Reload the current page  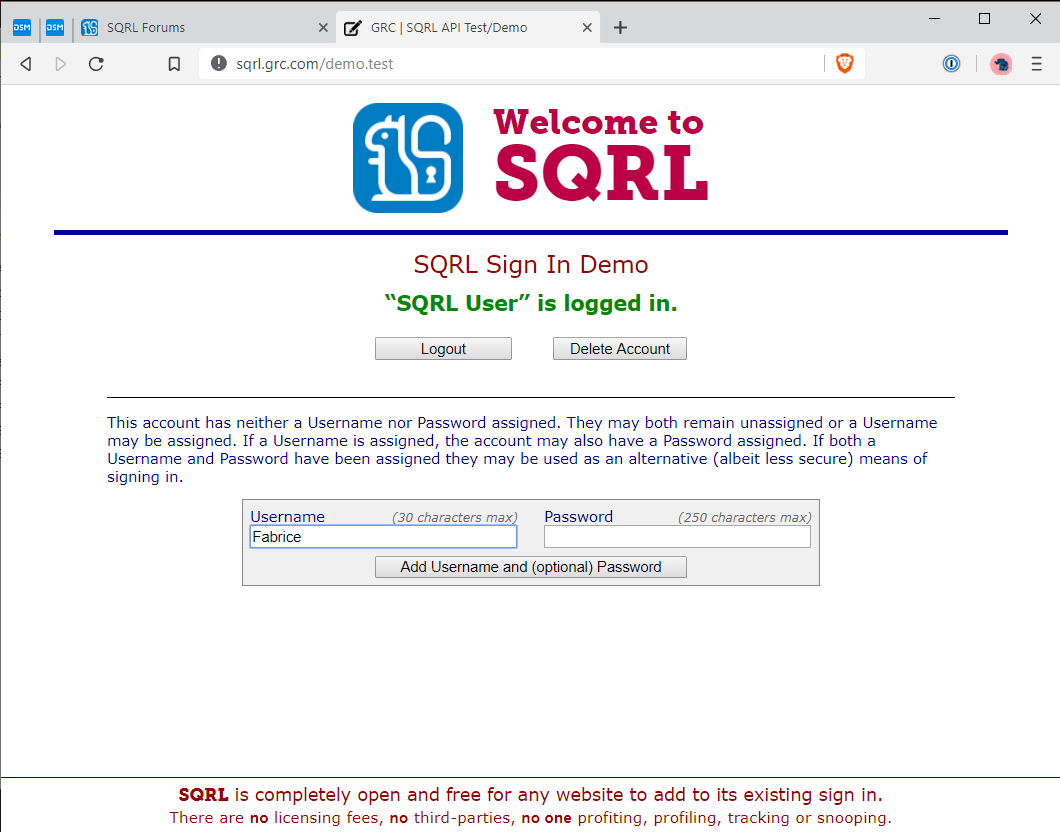pyautogui.click(x=96, y=64)
